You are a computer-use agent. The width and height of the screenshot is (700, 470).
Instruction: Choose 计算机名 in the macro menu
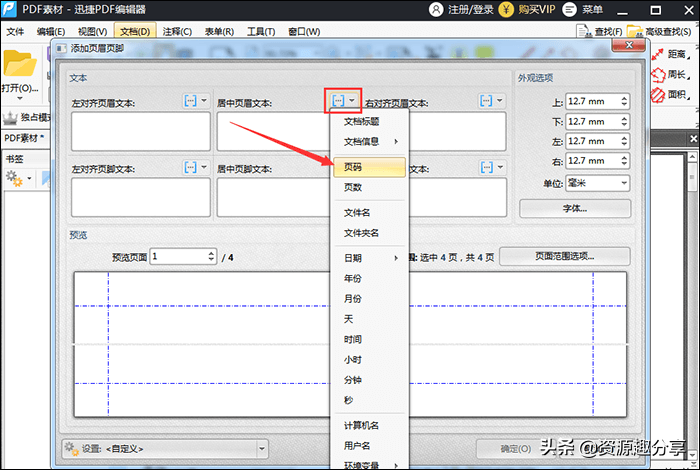tap(369, 425)
